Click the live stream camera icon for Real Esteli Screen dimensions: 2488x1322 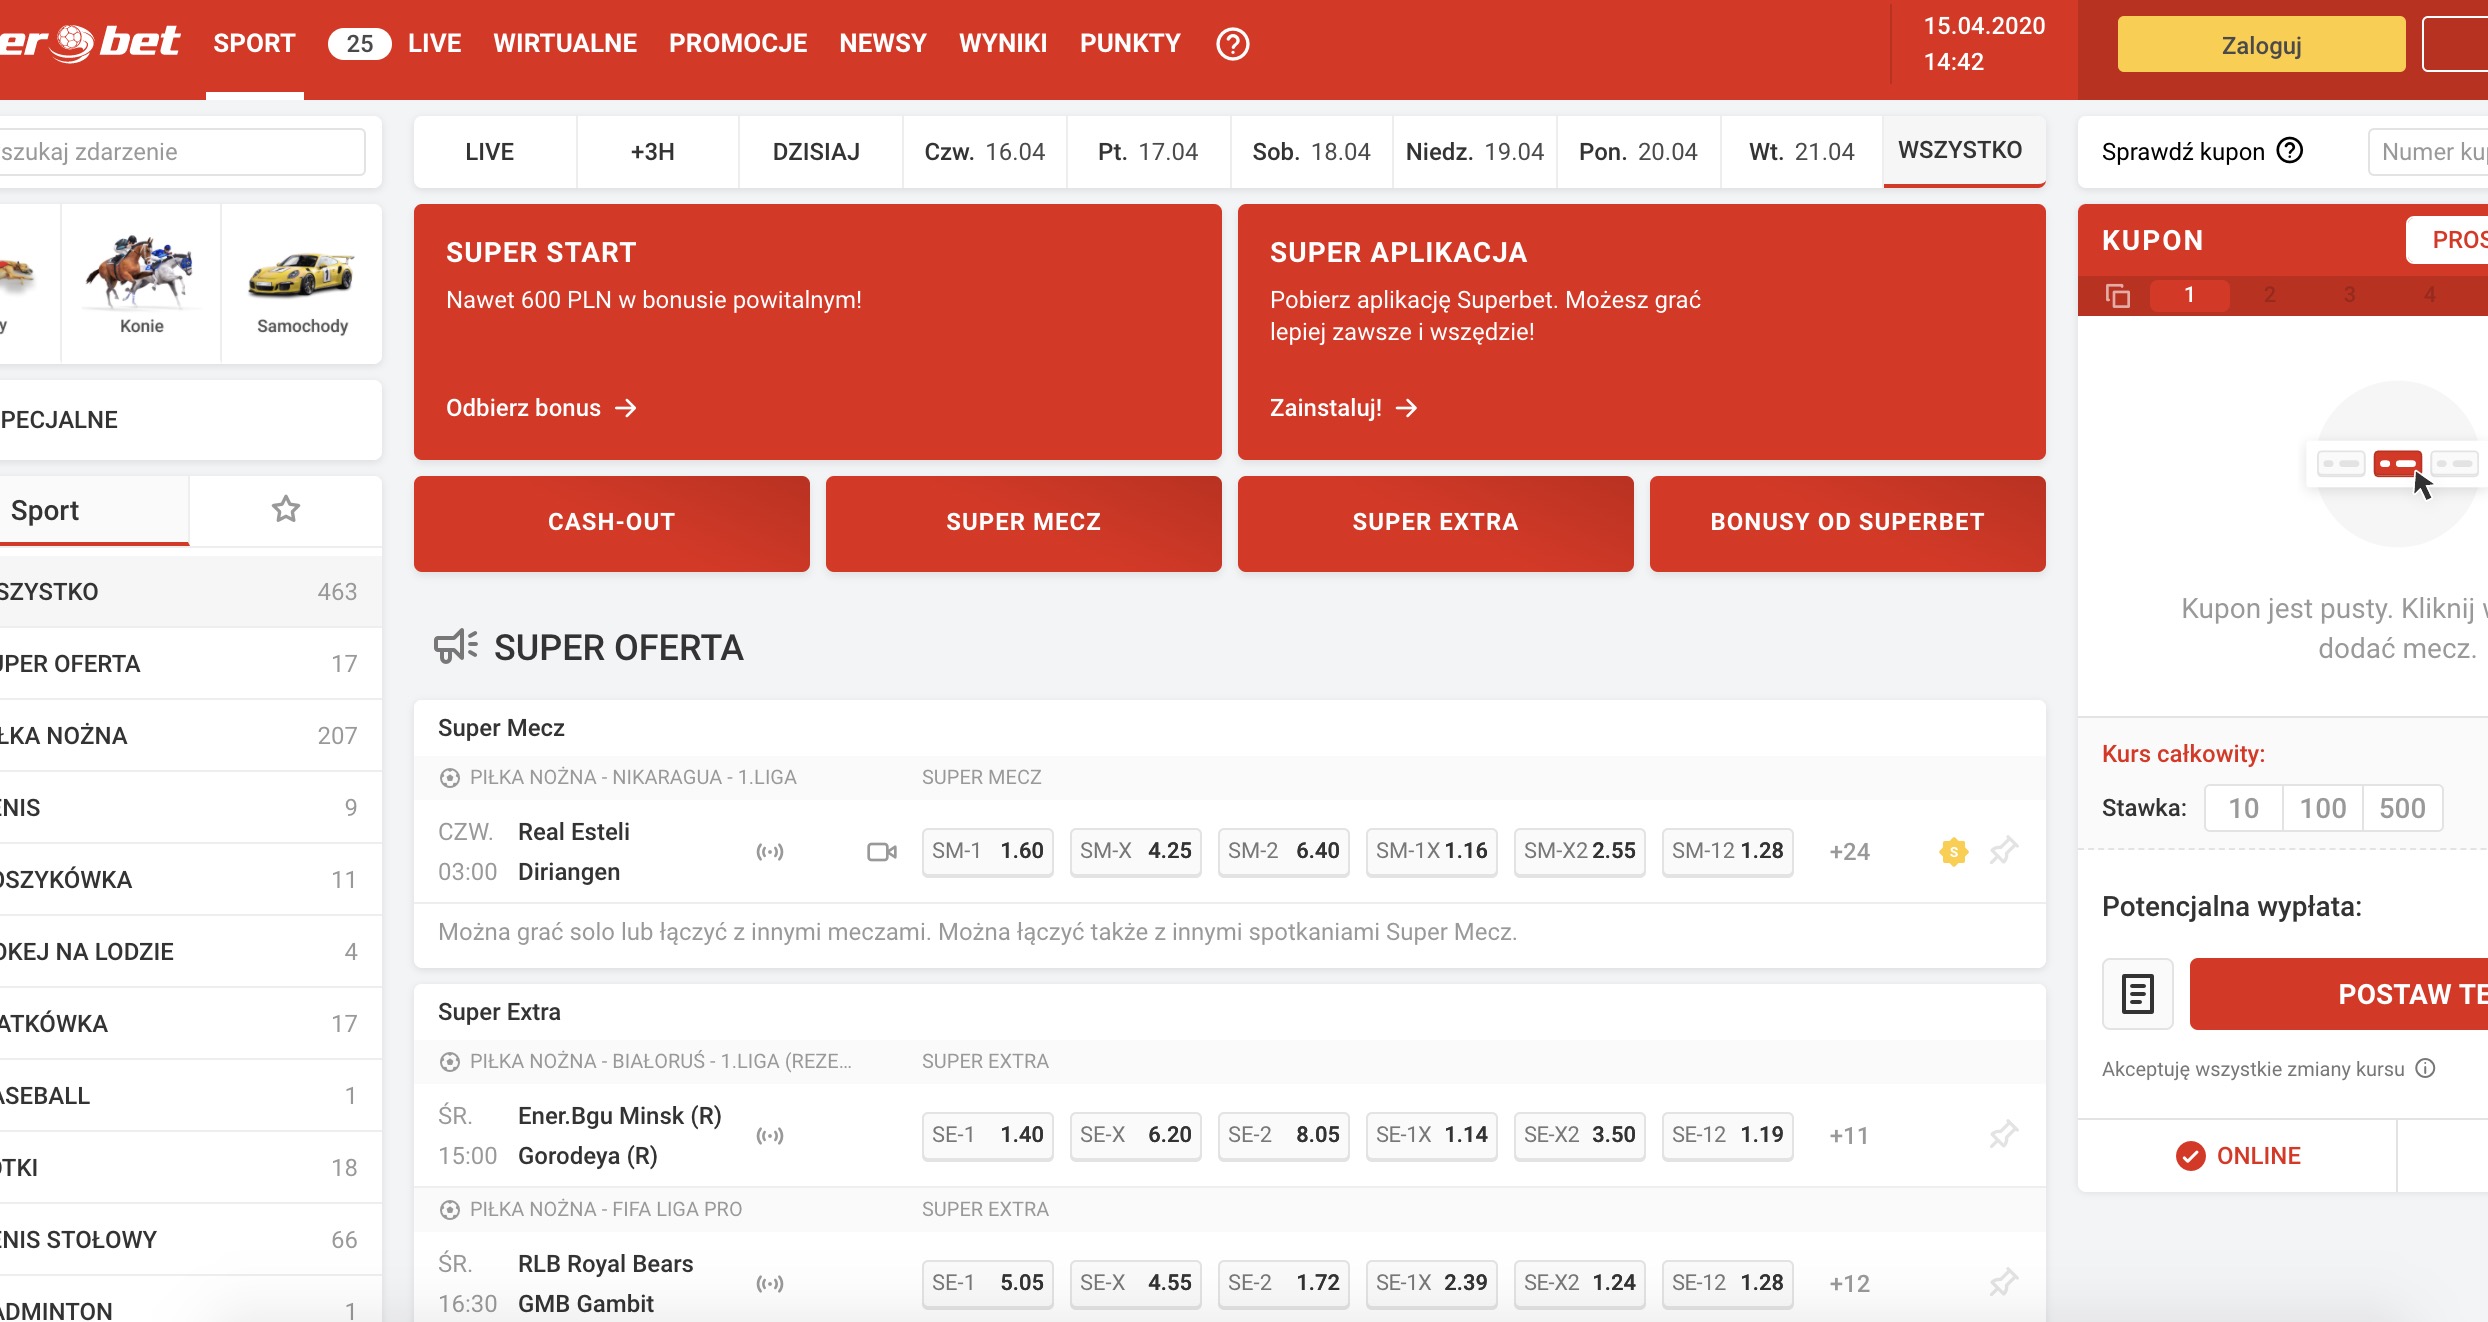click(881, 852)
